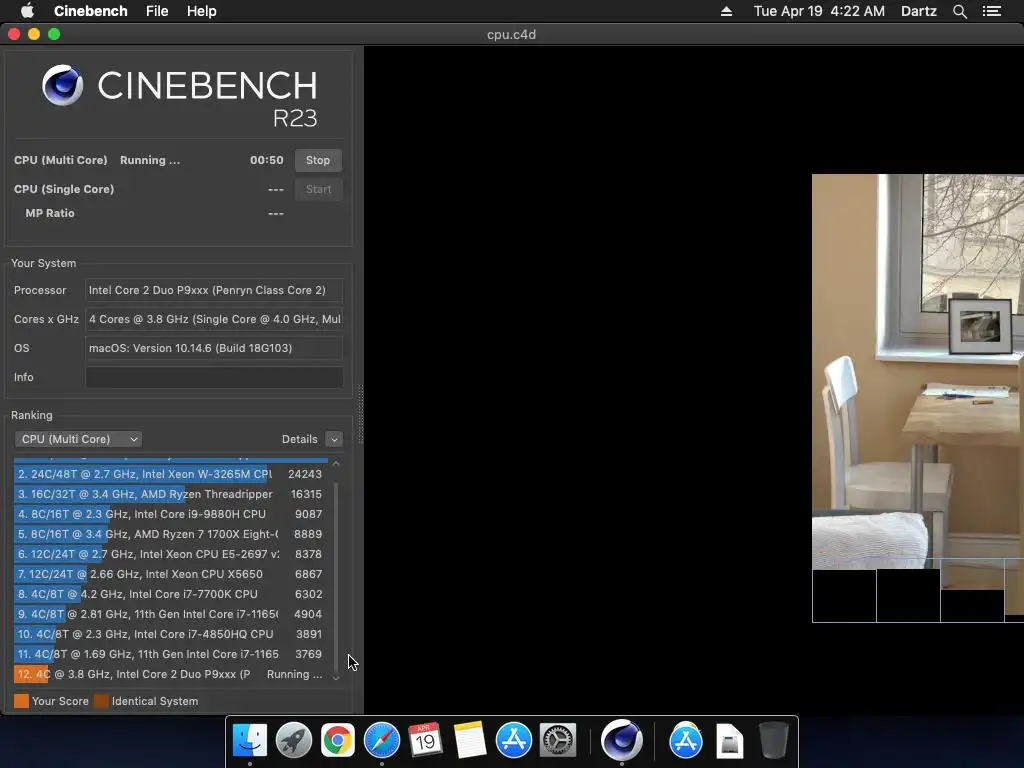Viewport: 1024px width, 768px height.
Task: Open the CPU (Multi Core) ranking dropdown
Action: [x=78, y=439]
